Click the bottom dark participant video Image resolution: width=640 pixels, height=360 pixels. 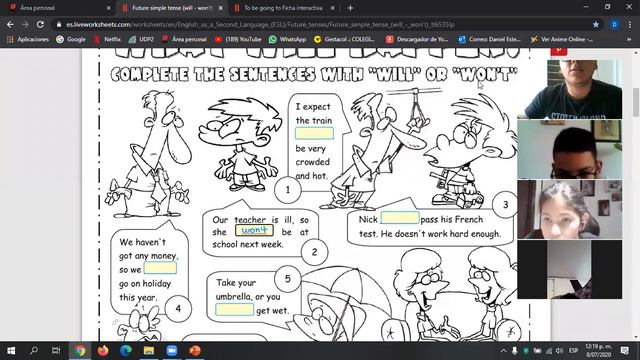click(570, 269)
